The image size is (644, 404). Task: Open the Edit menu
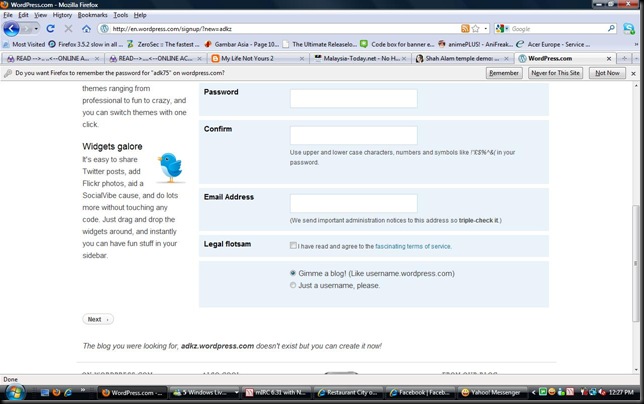pos(23,15)
